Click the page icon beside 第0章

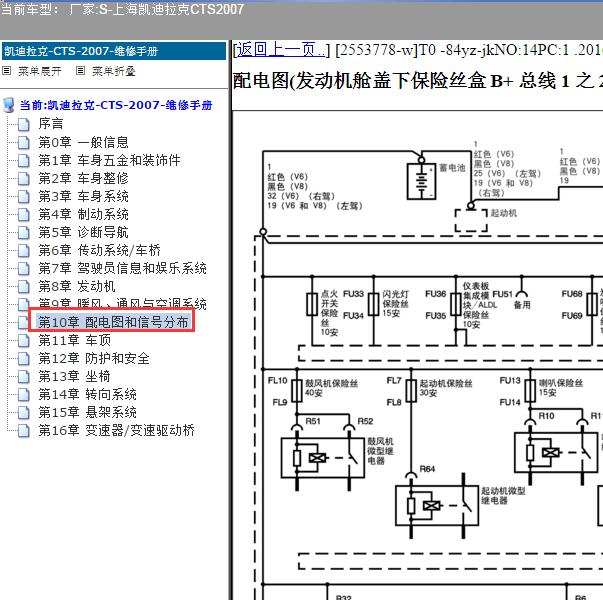coord(24,142)
